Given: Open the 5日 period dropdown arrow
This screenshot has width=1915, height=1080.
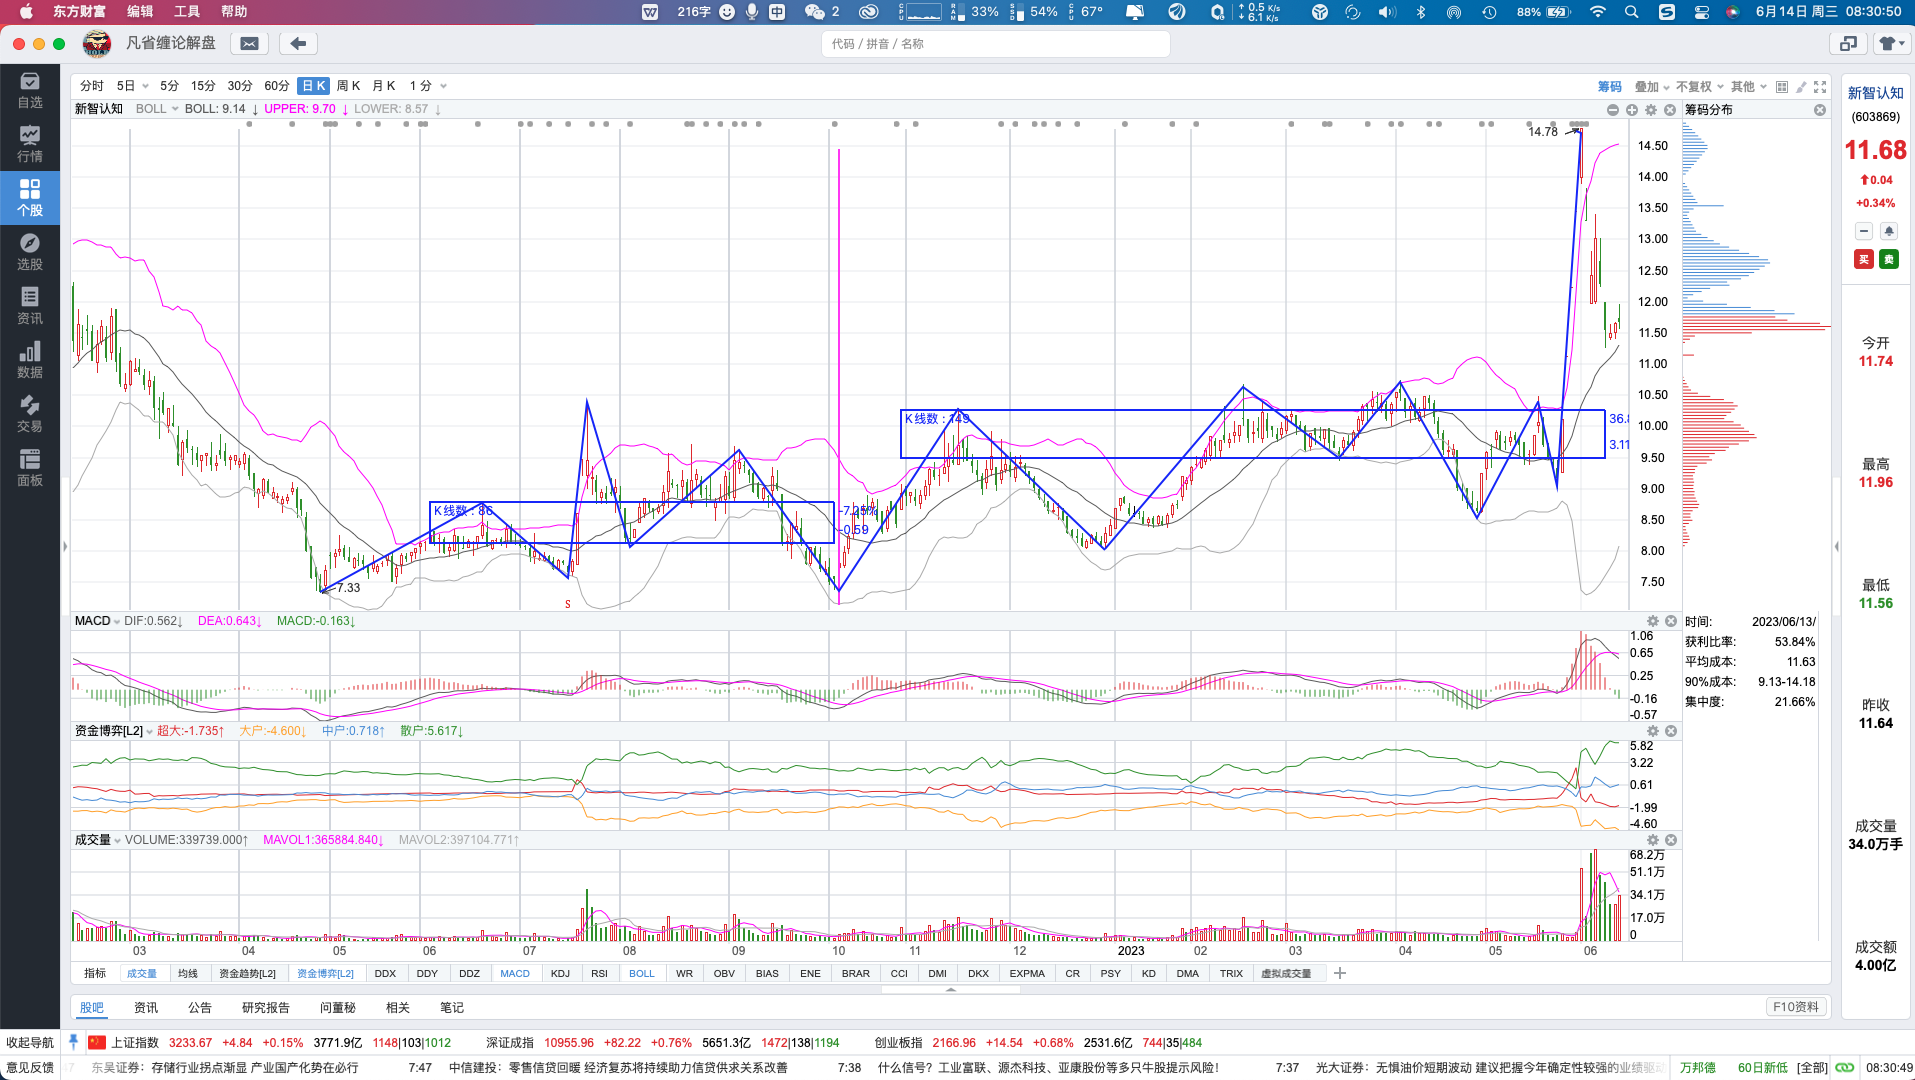Looking at the screenshot, I should tap(146, 86).
